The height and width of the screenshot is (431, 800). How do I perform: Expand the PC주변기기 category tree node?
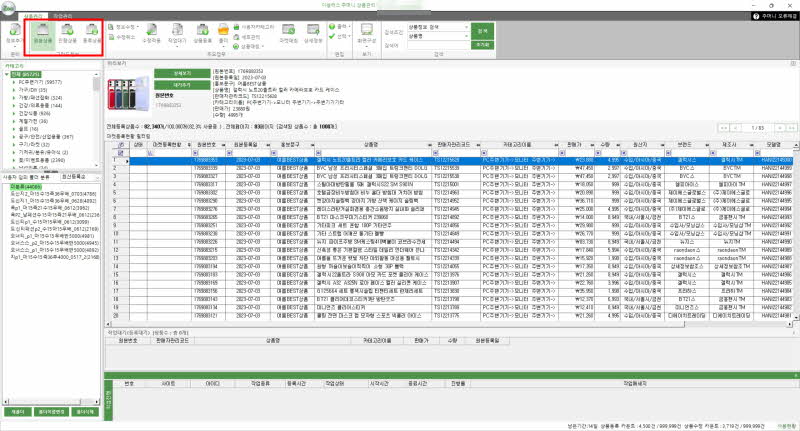click(13, 82)
